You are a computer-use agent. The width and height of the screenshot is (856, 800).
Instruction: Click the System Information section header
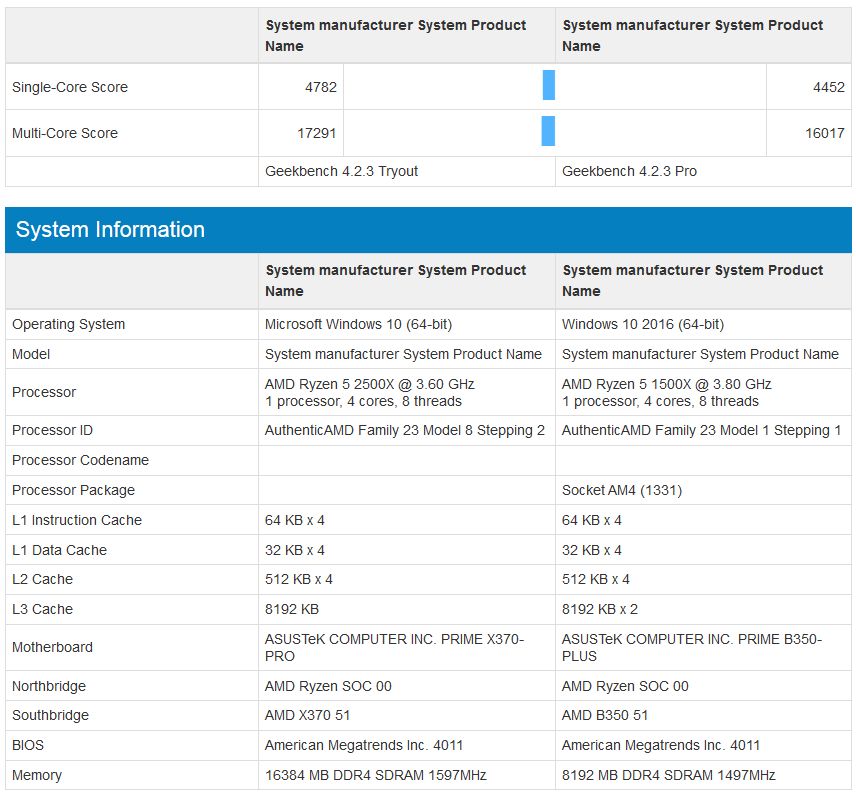(x=428, y=230)
